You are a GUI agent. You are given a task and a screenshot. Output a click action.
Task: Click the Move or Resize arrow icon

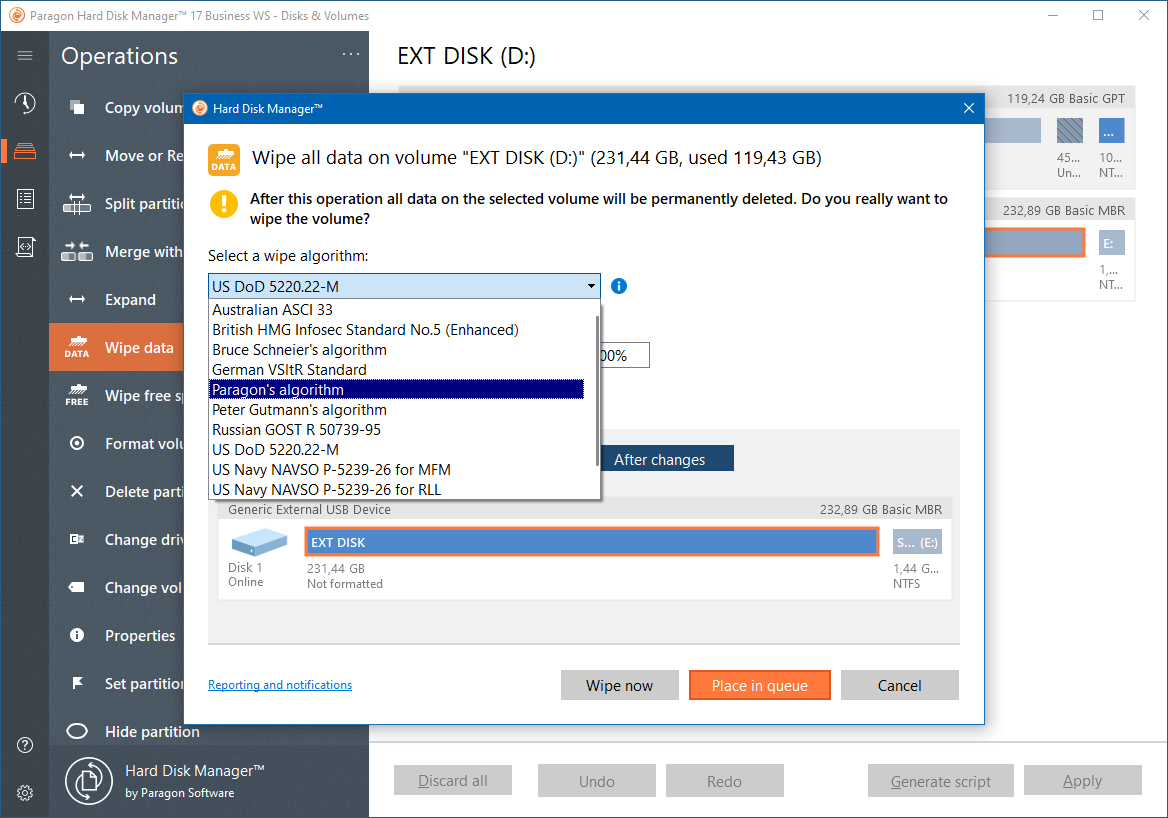pos(77,156)
